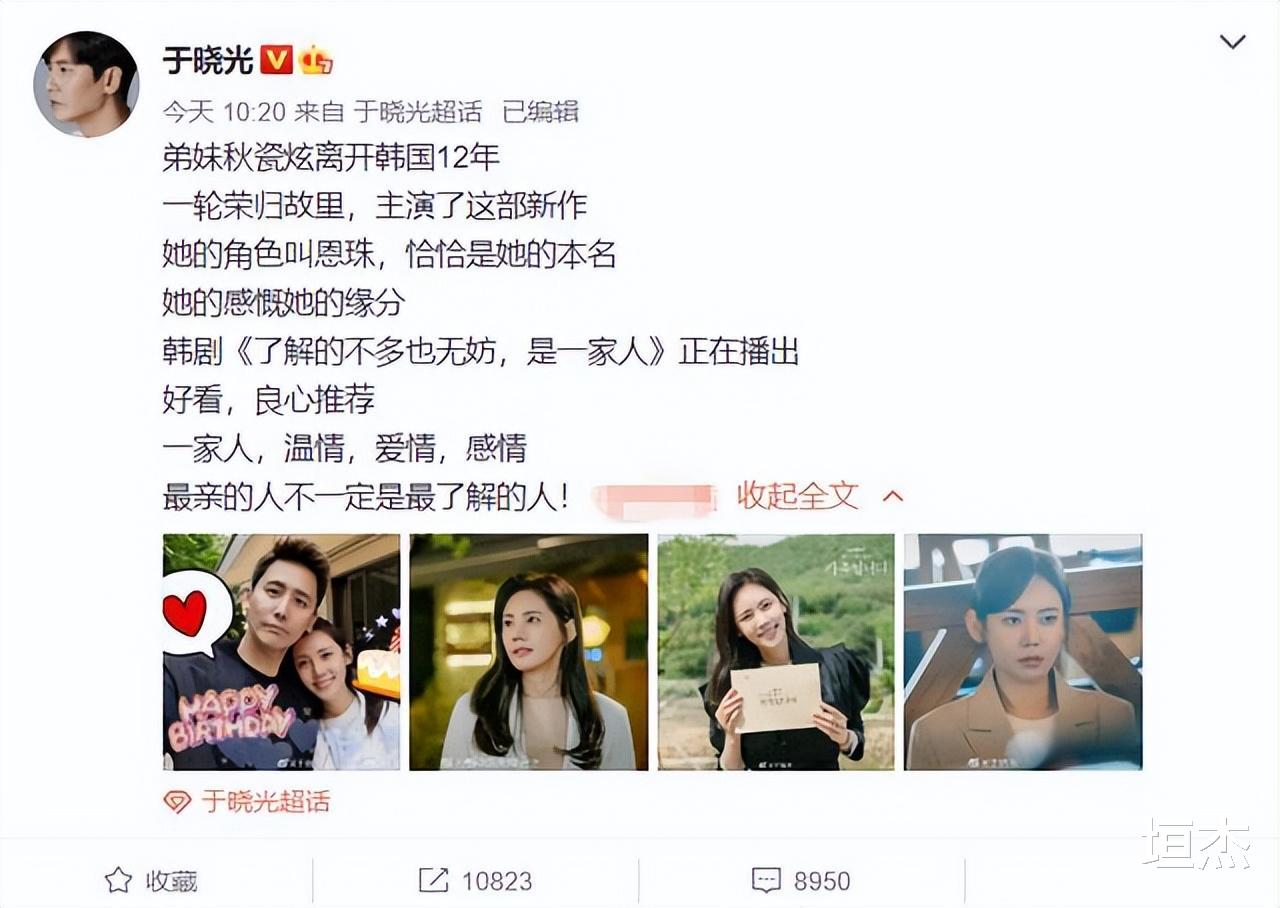Open the post options chevron menu
Screen dimensions: 1280x908
tap(1232, 42)
